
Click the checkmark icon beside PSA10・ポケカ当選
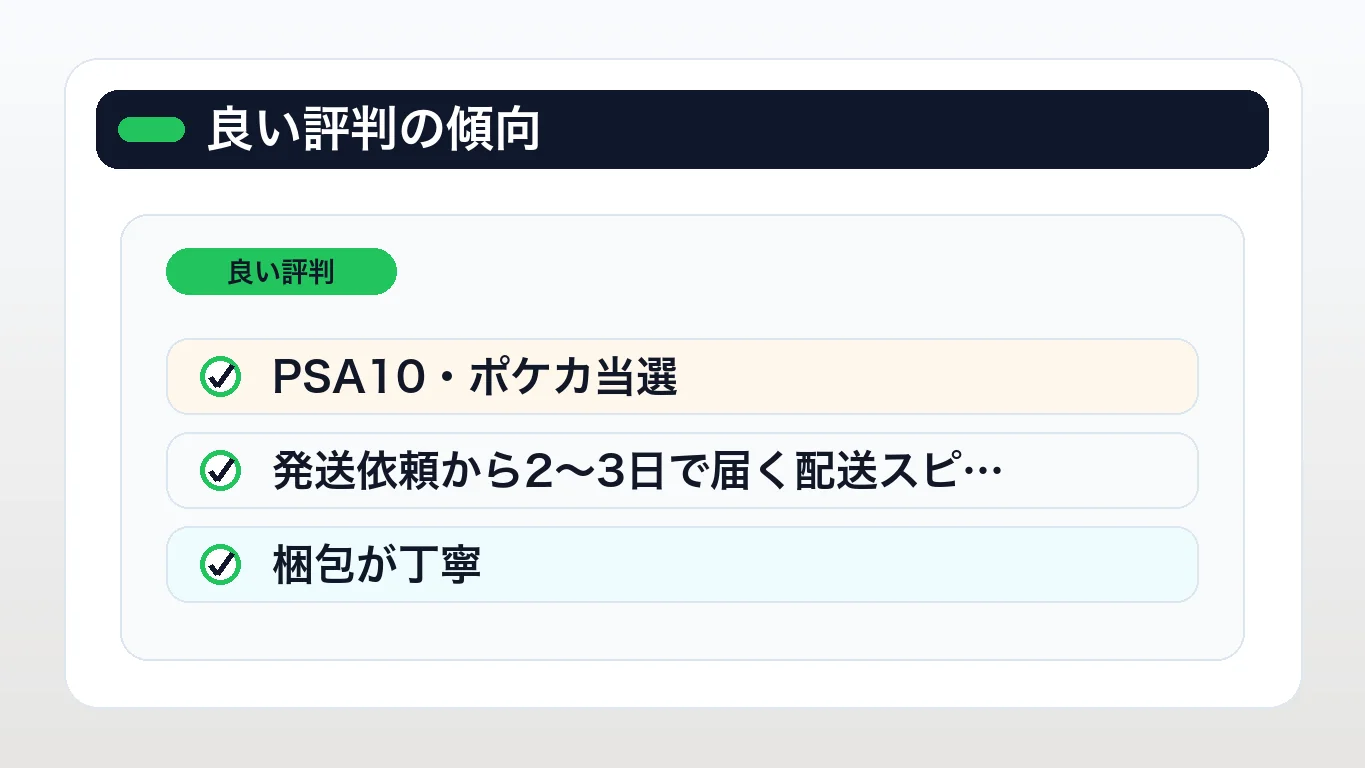(220, 377)
